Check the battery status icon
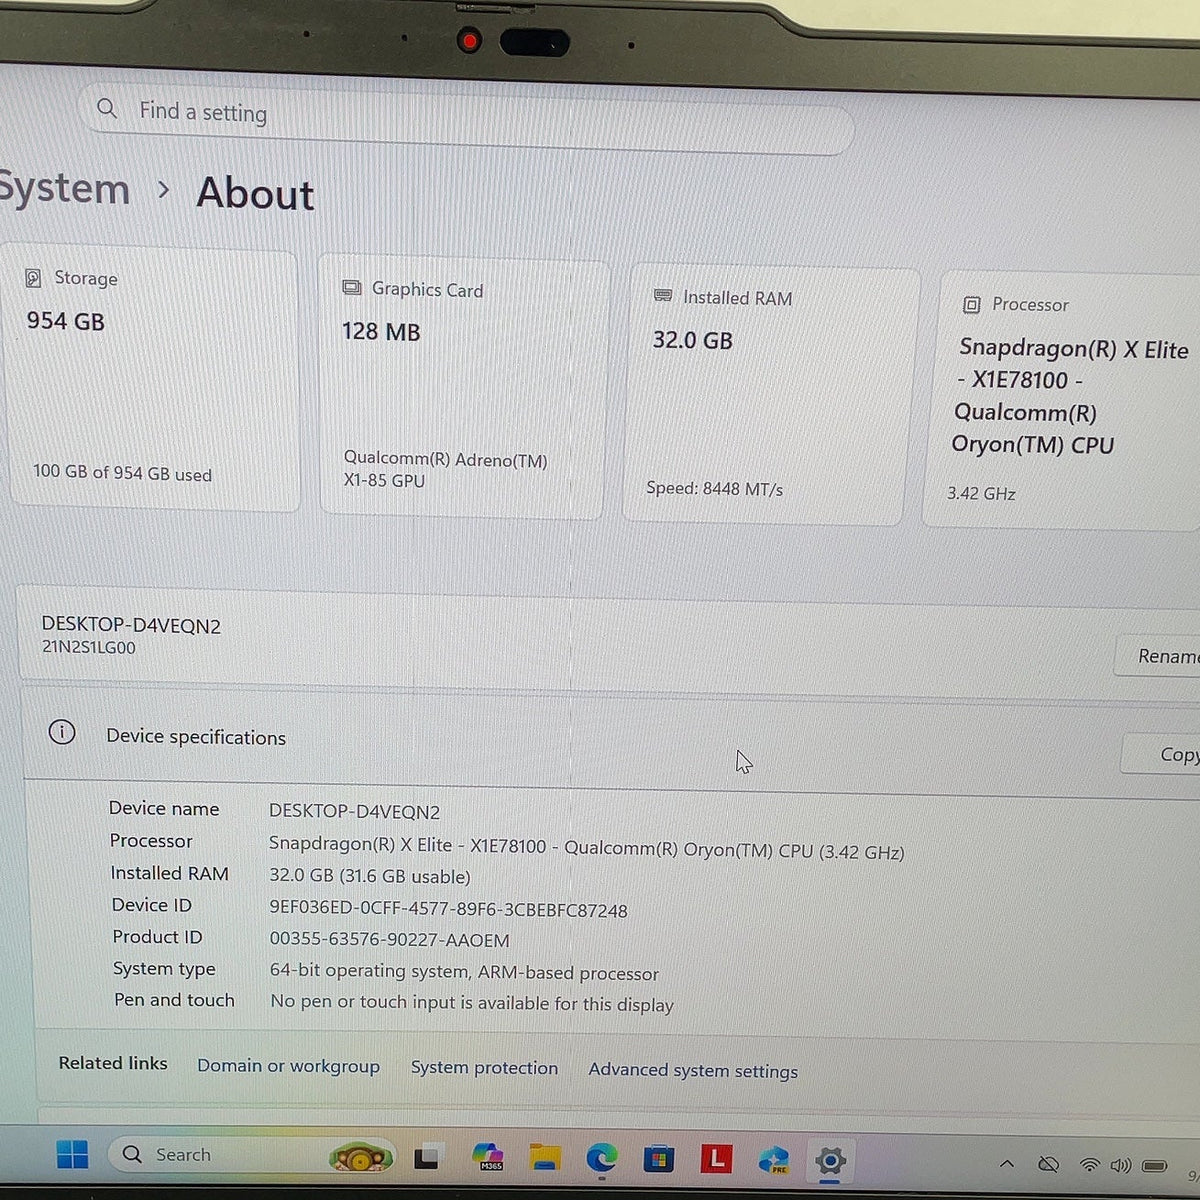1200x1200 pixels. tap(1155, 1166)
